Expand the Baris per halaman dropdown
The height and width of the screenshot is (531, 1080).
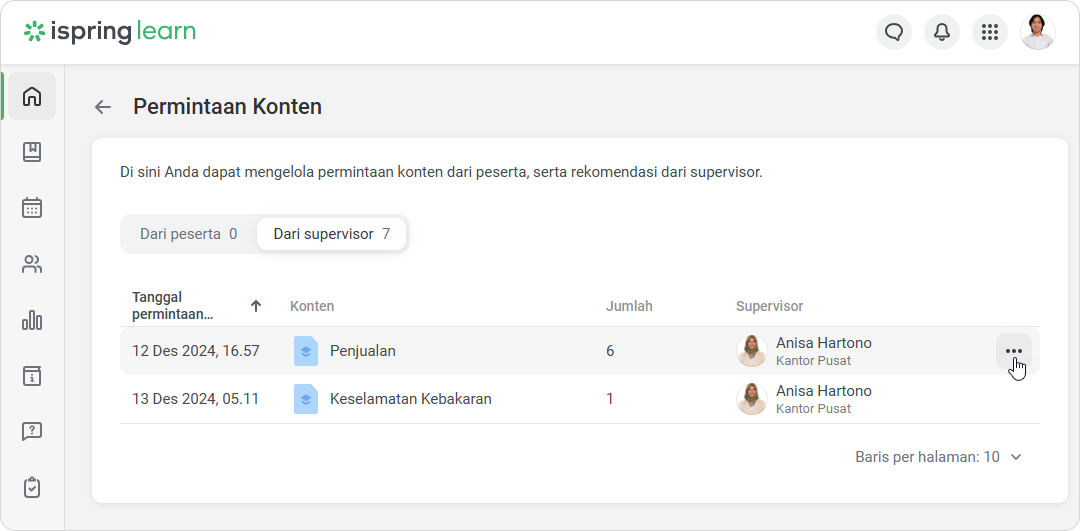click(939, 457)
